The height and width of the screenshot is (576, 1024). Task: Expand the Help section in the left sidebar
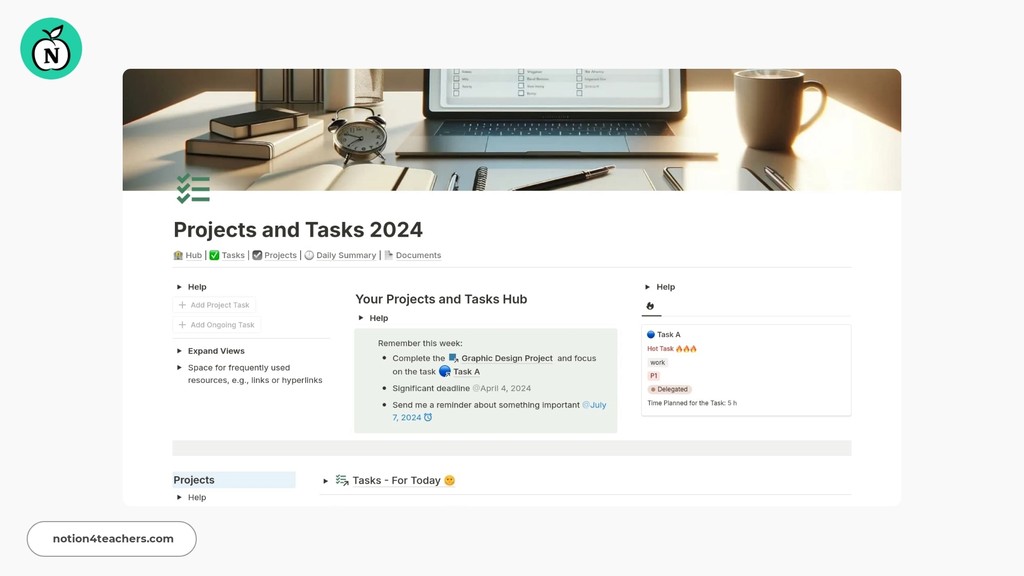(177, 286)
